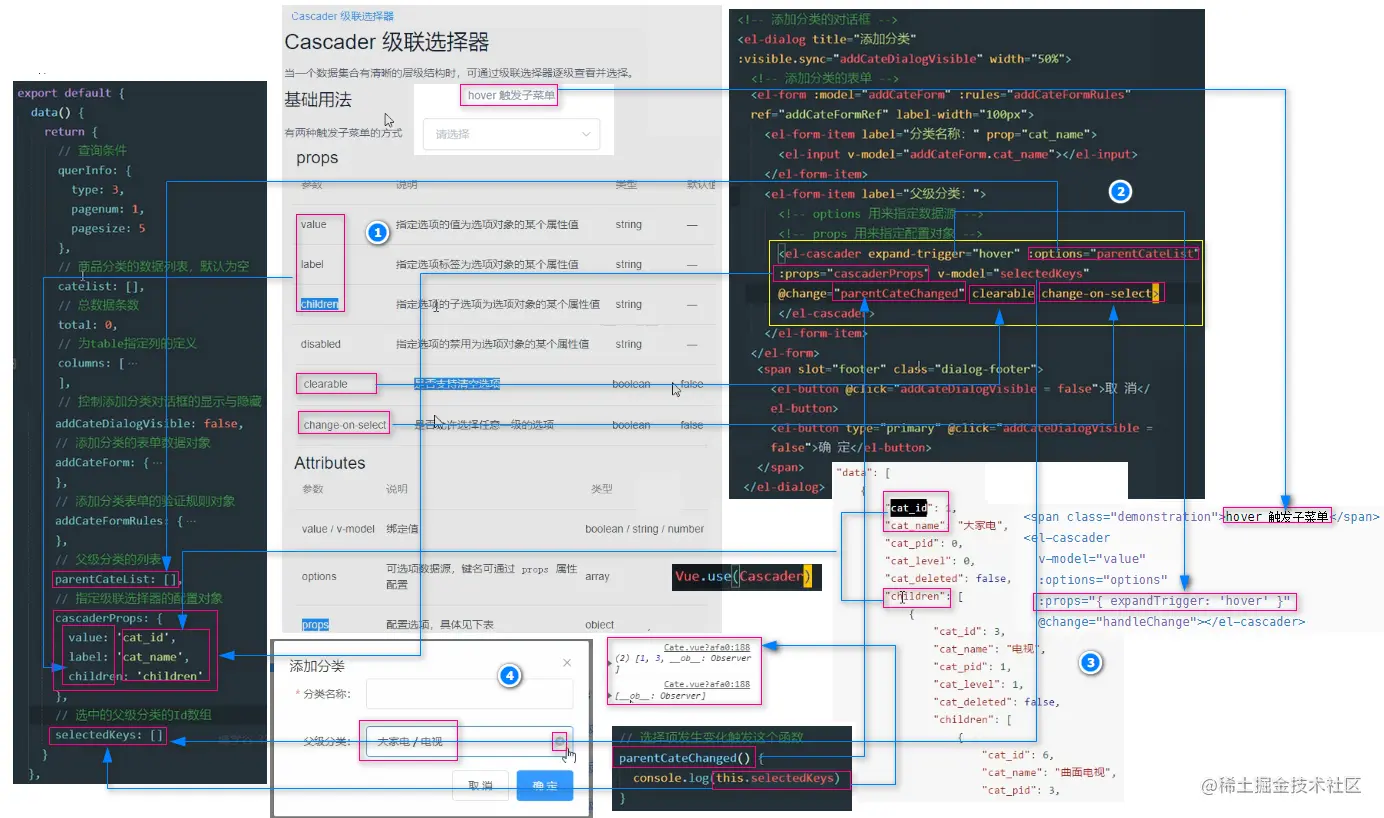Click the 取消 button in the dialog
Viewport: 1384px width, 818px height.
click(x=481, y=786)
